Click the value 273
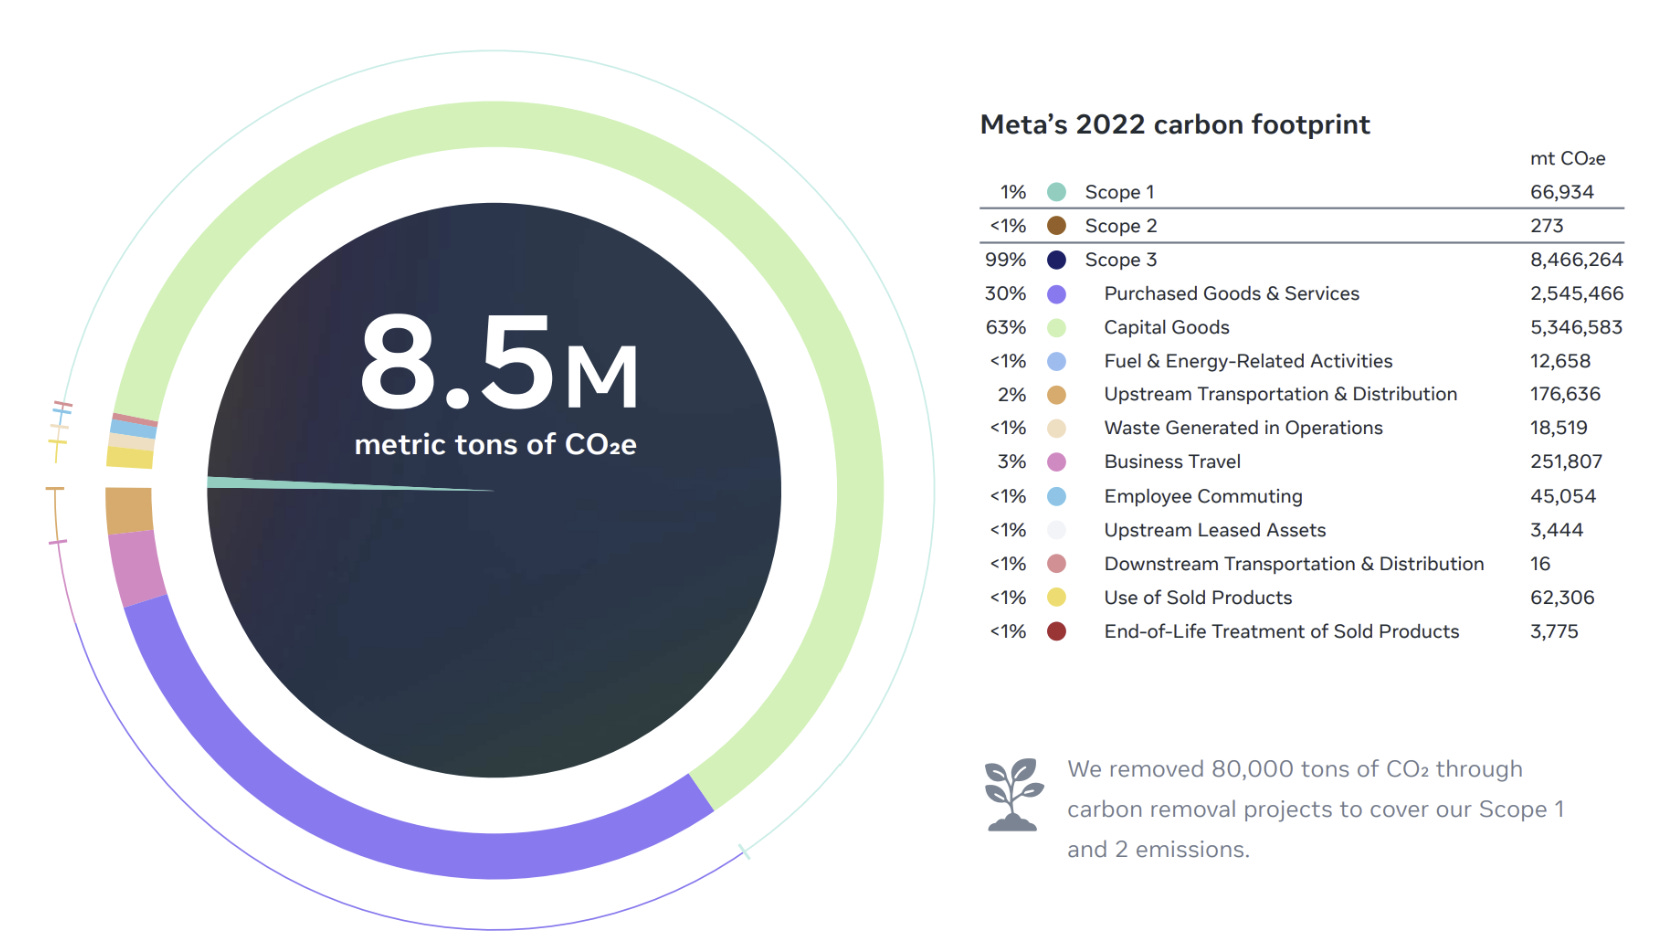 (x=1547, y=226)
